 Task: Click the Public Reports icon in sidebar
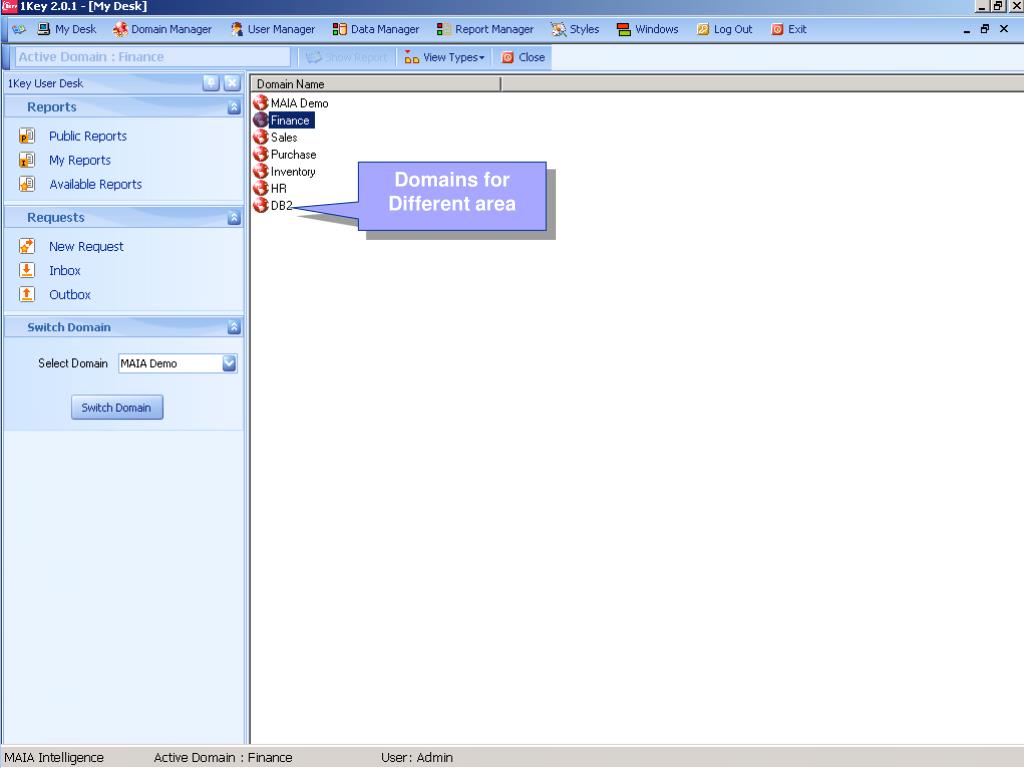(x=28, y=136)
